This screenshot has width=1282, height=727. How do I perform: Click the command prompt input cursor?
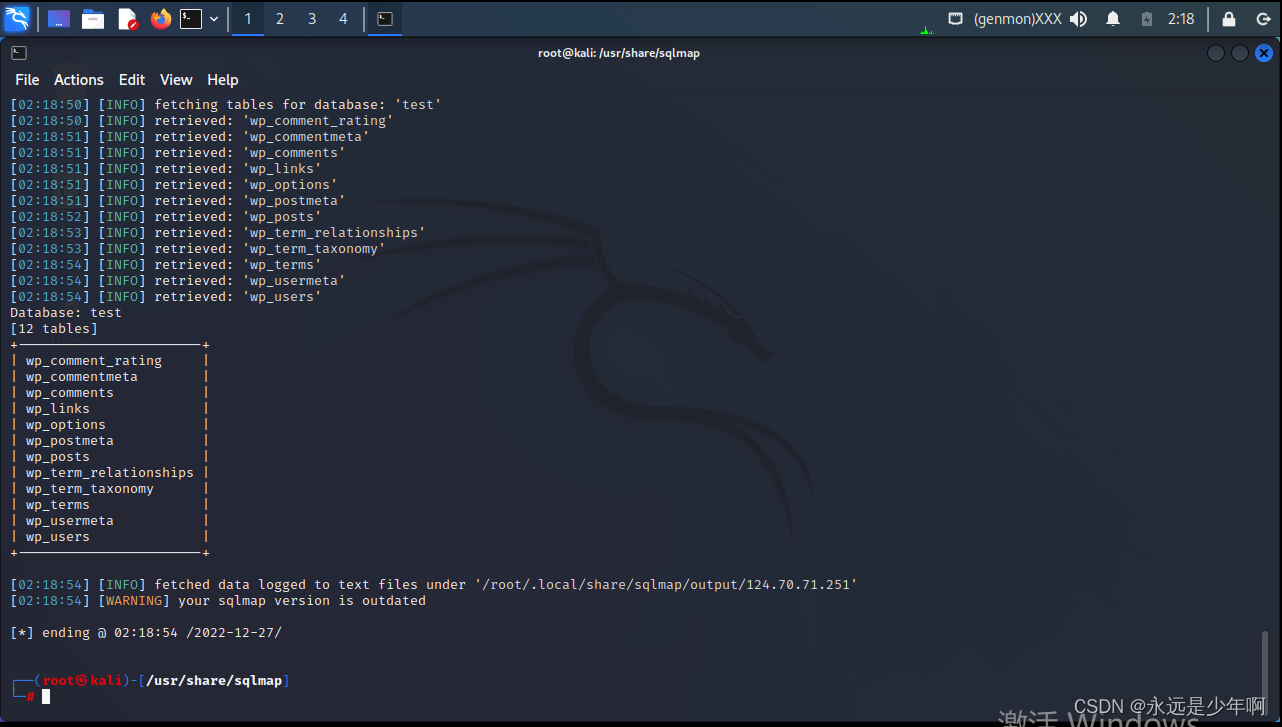[46, 696]
